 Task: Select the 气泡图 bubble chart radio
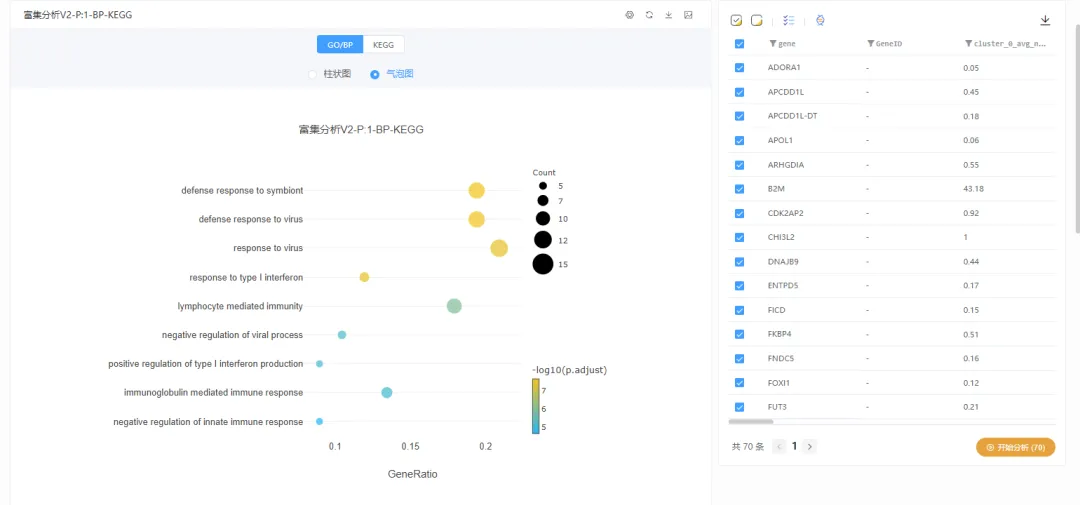click(375, 74)
